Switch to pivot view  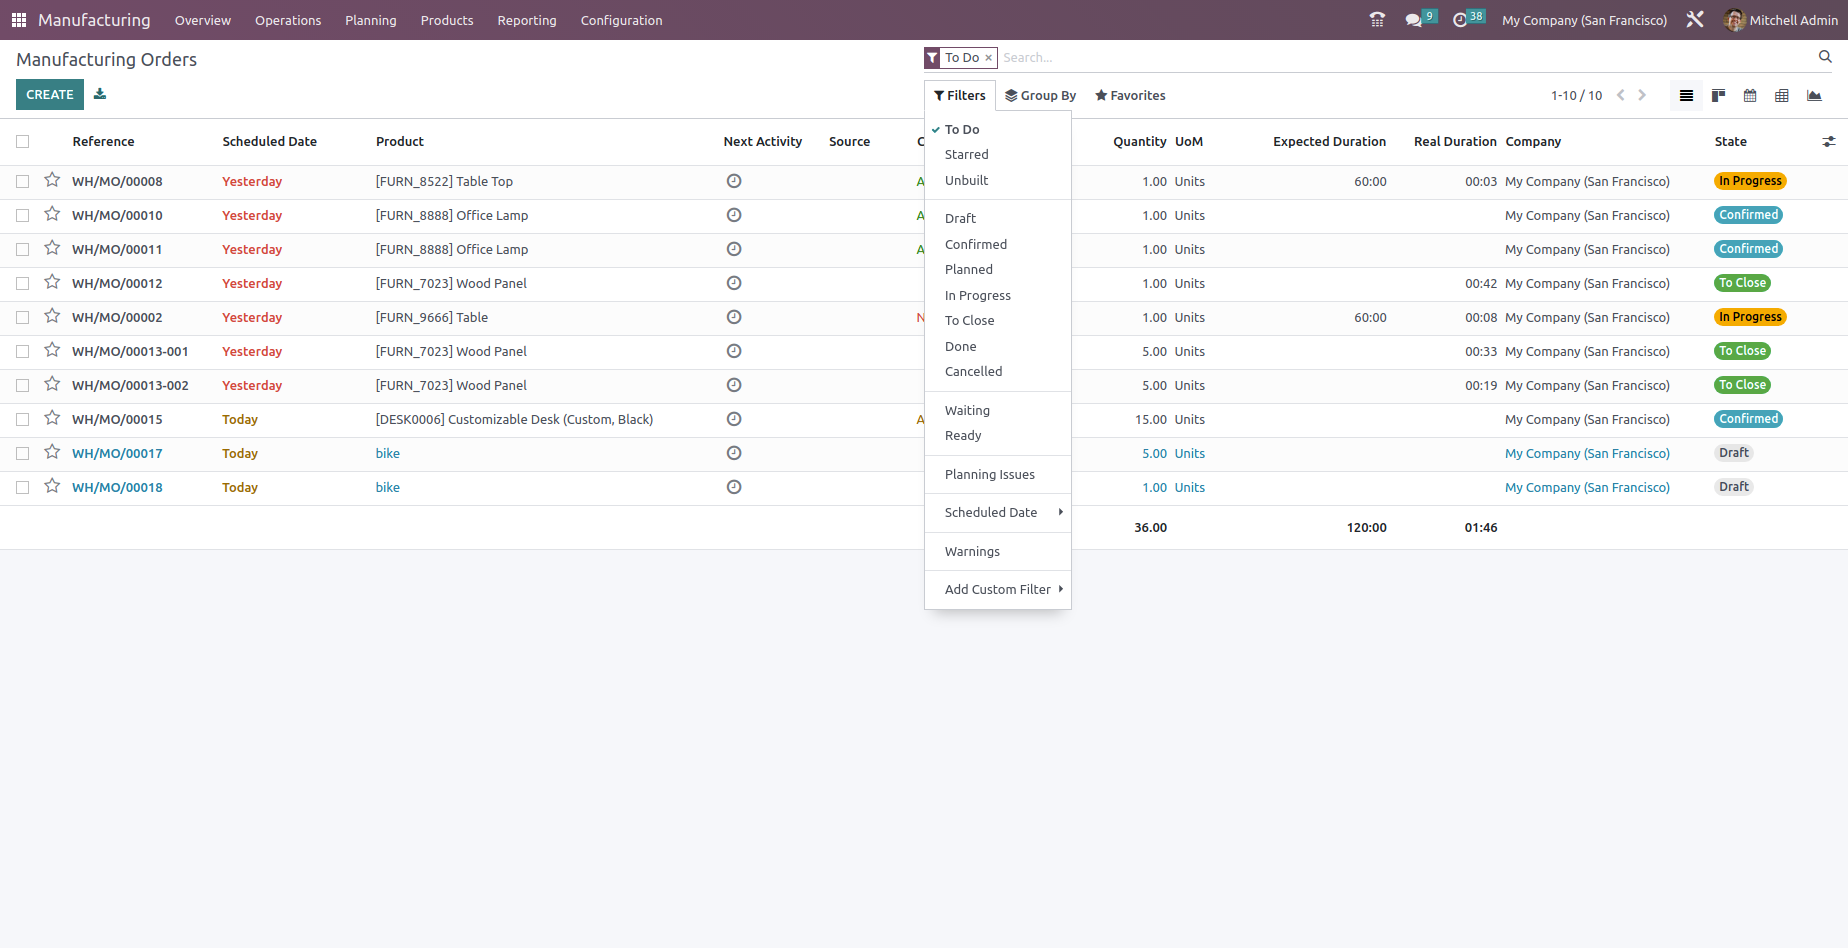pyautogui.click(x=1782, y=96)
